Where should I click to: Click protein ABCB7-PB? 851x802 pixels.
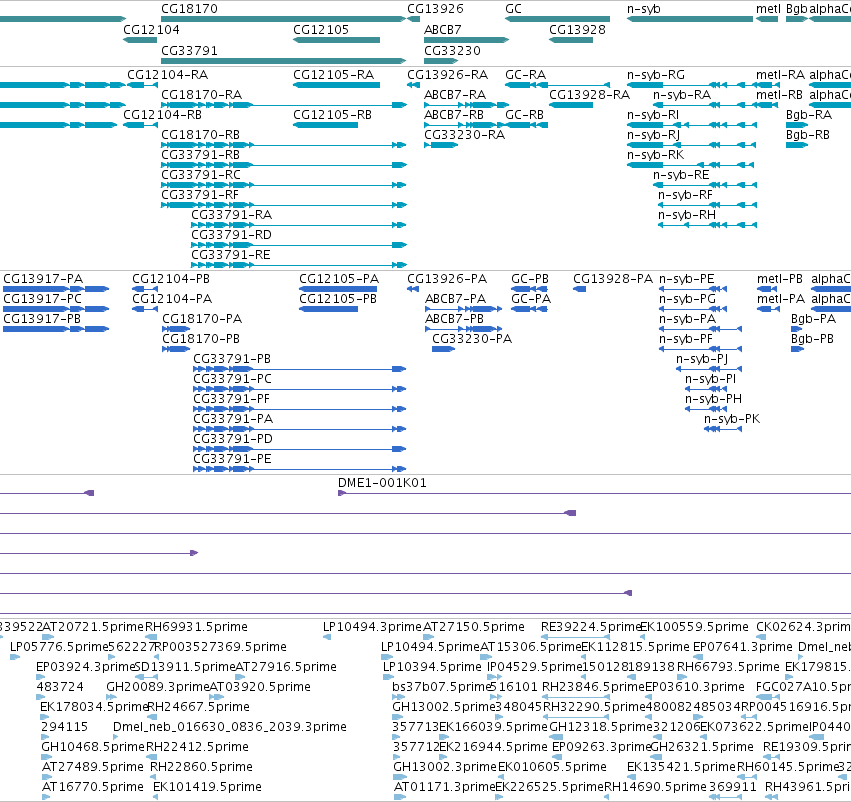pos(454,319)
